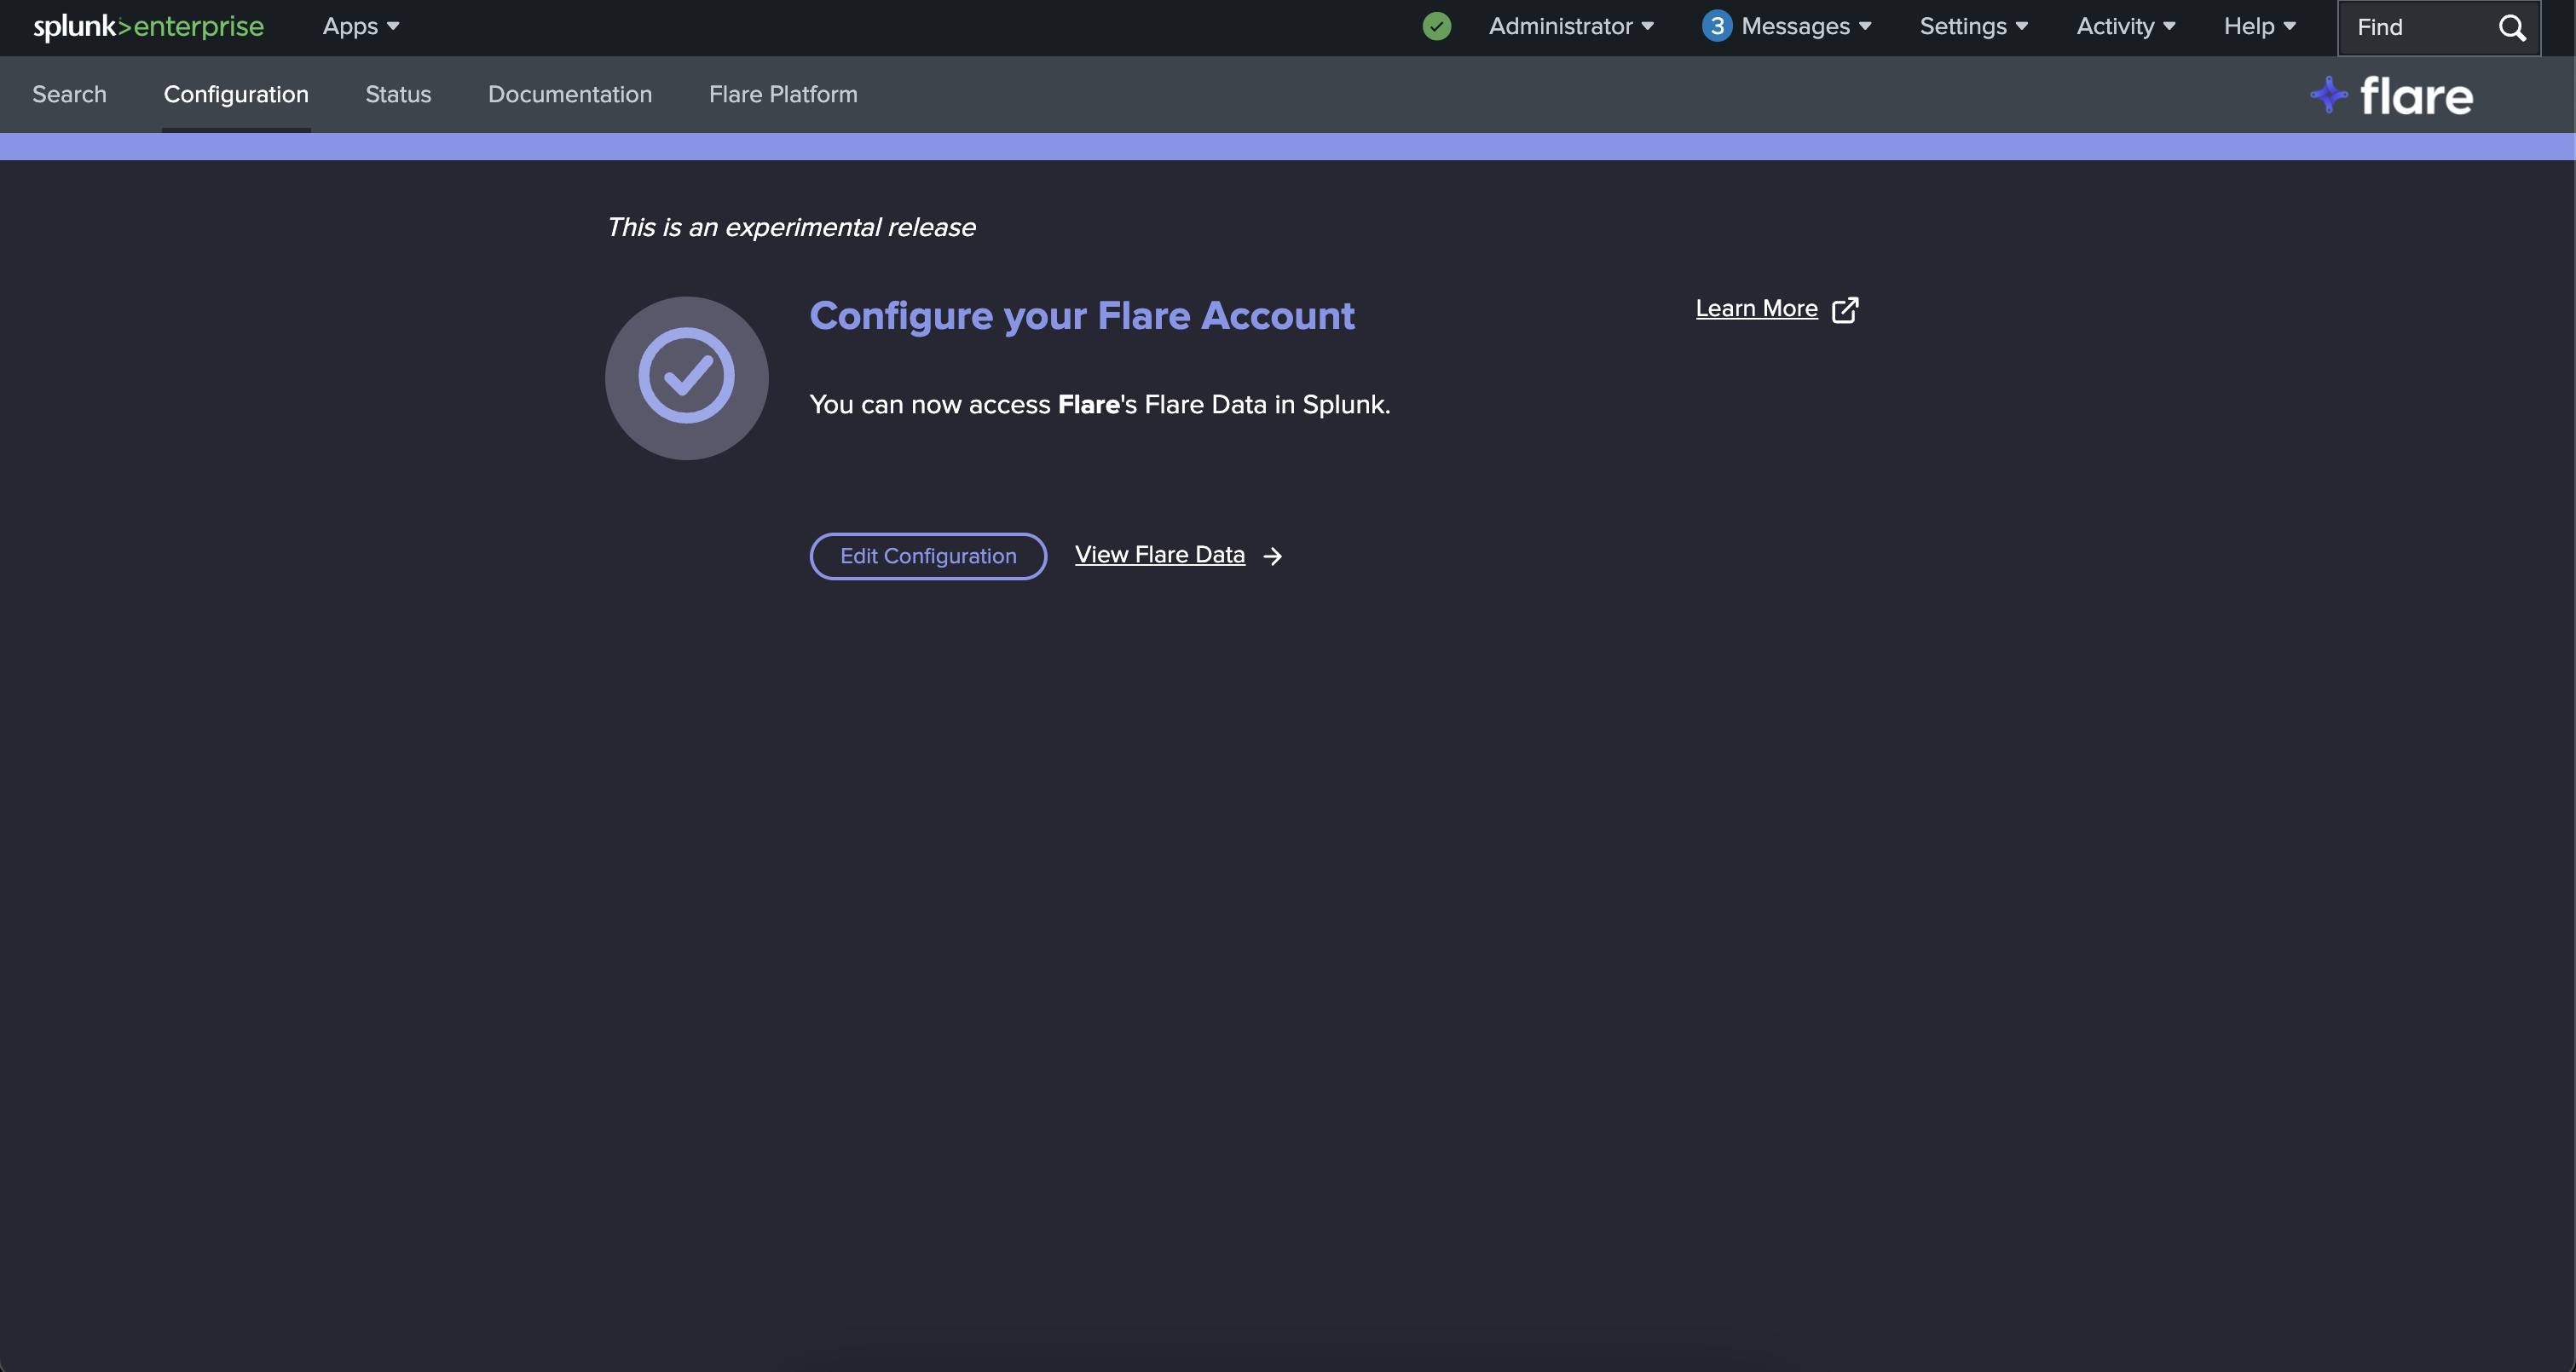The height and width of the screenshot is (1372, 2576).
Task: Click the large configured checkmark circle icon
Action: 687,378
